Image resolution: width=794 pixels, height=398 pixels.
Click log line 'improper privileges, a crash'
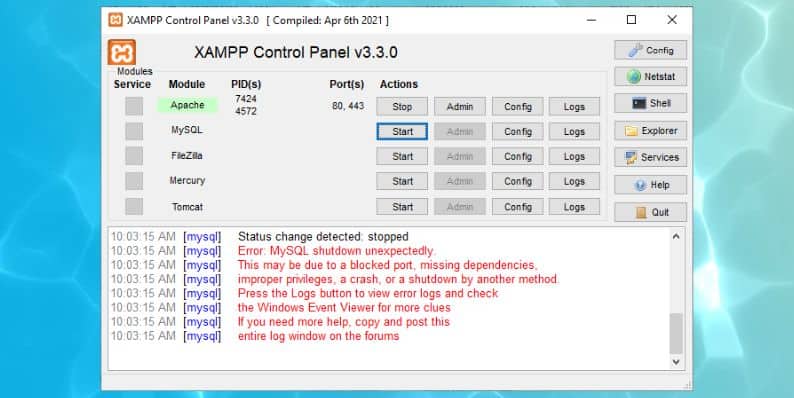pos(399,279)
